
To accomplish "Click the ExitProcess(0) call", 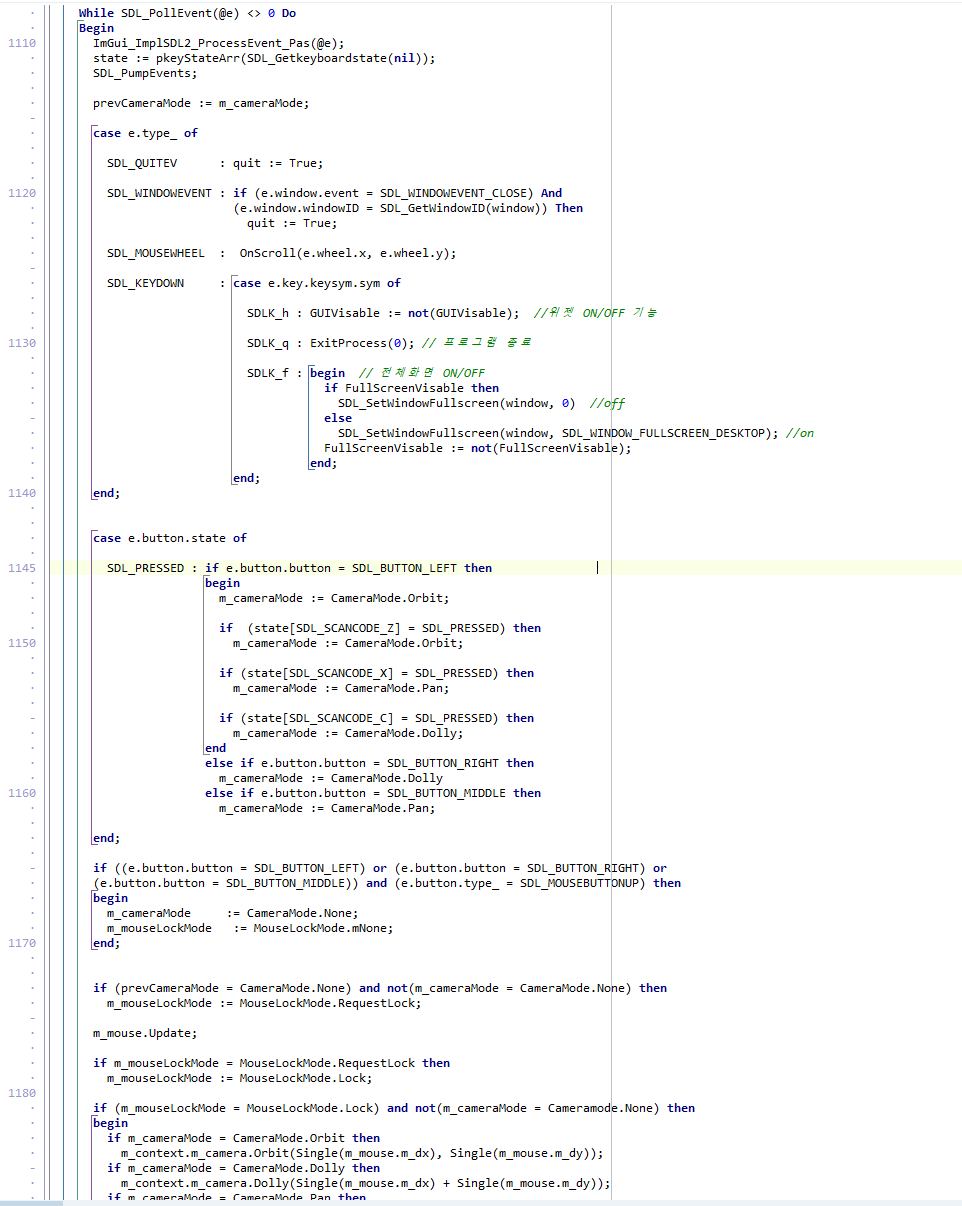I will (362, 343).
